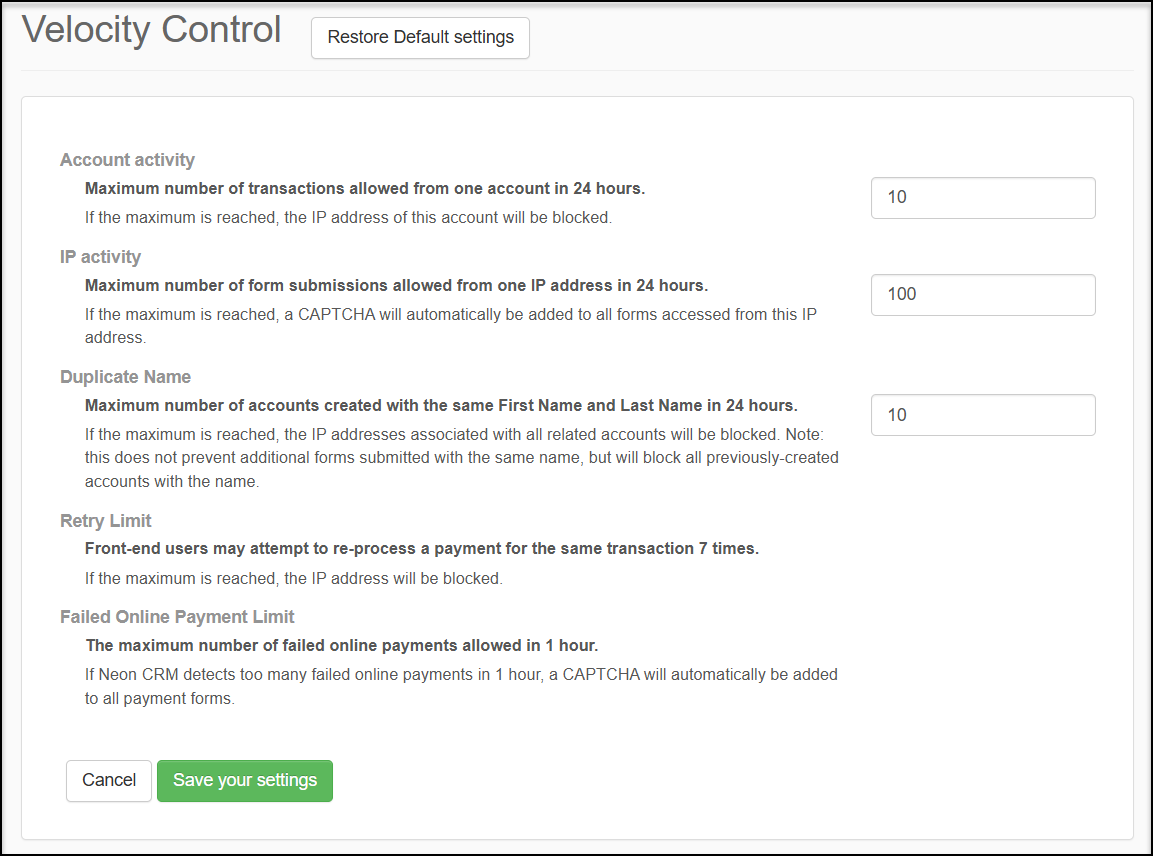Click 'the IP address will be blocked' retry note
The image size is (1153, 856).
pyautogui.click(x=293, y=579)
